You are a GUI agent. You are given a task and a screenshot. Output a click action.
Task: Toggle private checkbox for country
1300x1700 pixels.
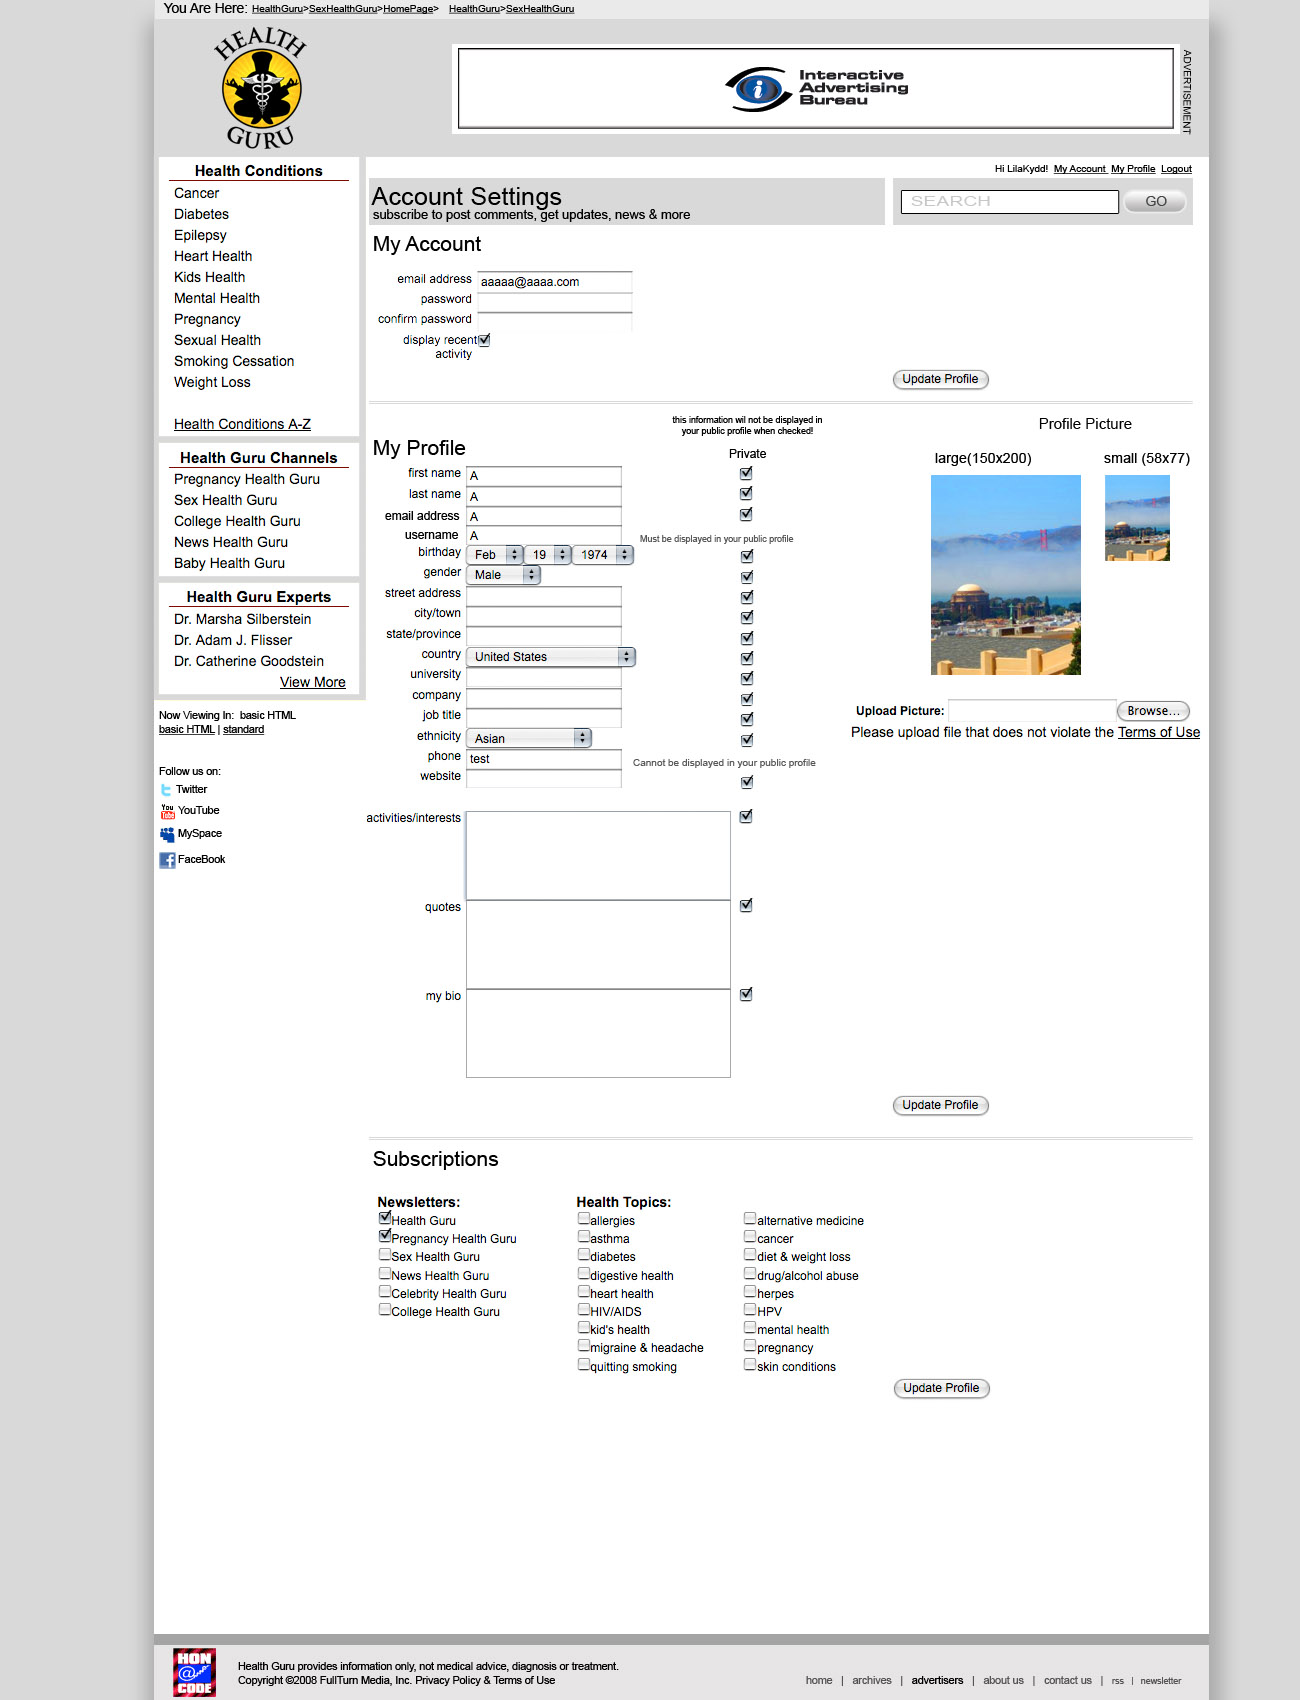(x=747, y=658)
